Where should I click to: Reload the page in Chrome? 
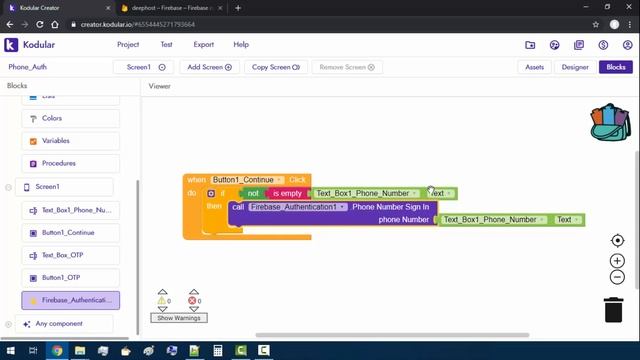[x=40, y=24]
